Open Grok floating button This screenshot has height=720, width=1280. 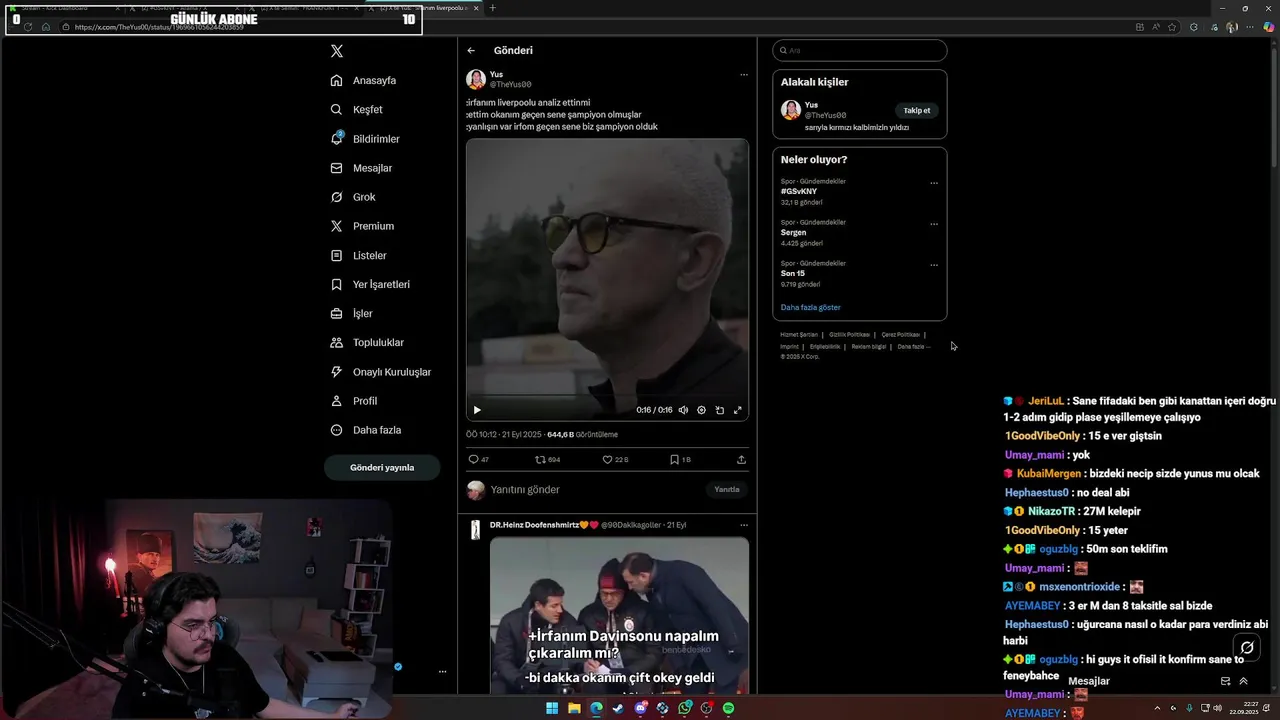1246,648
